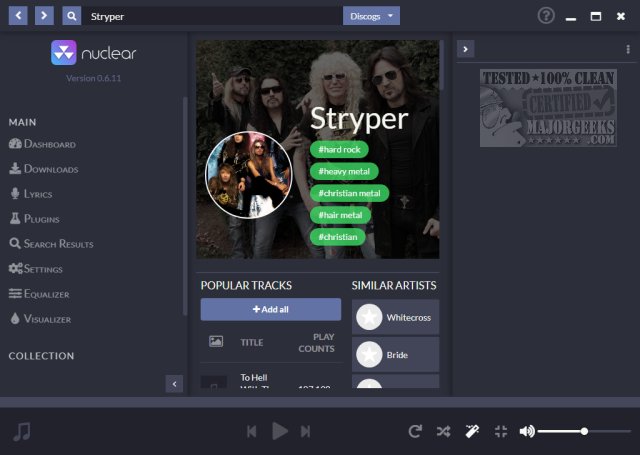640x455 pixels.
Task: Open the Dashboard section
Action: click(42, 144)
